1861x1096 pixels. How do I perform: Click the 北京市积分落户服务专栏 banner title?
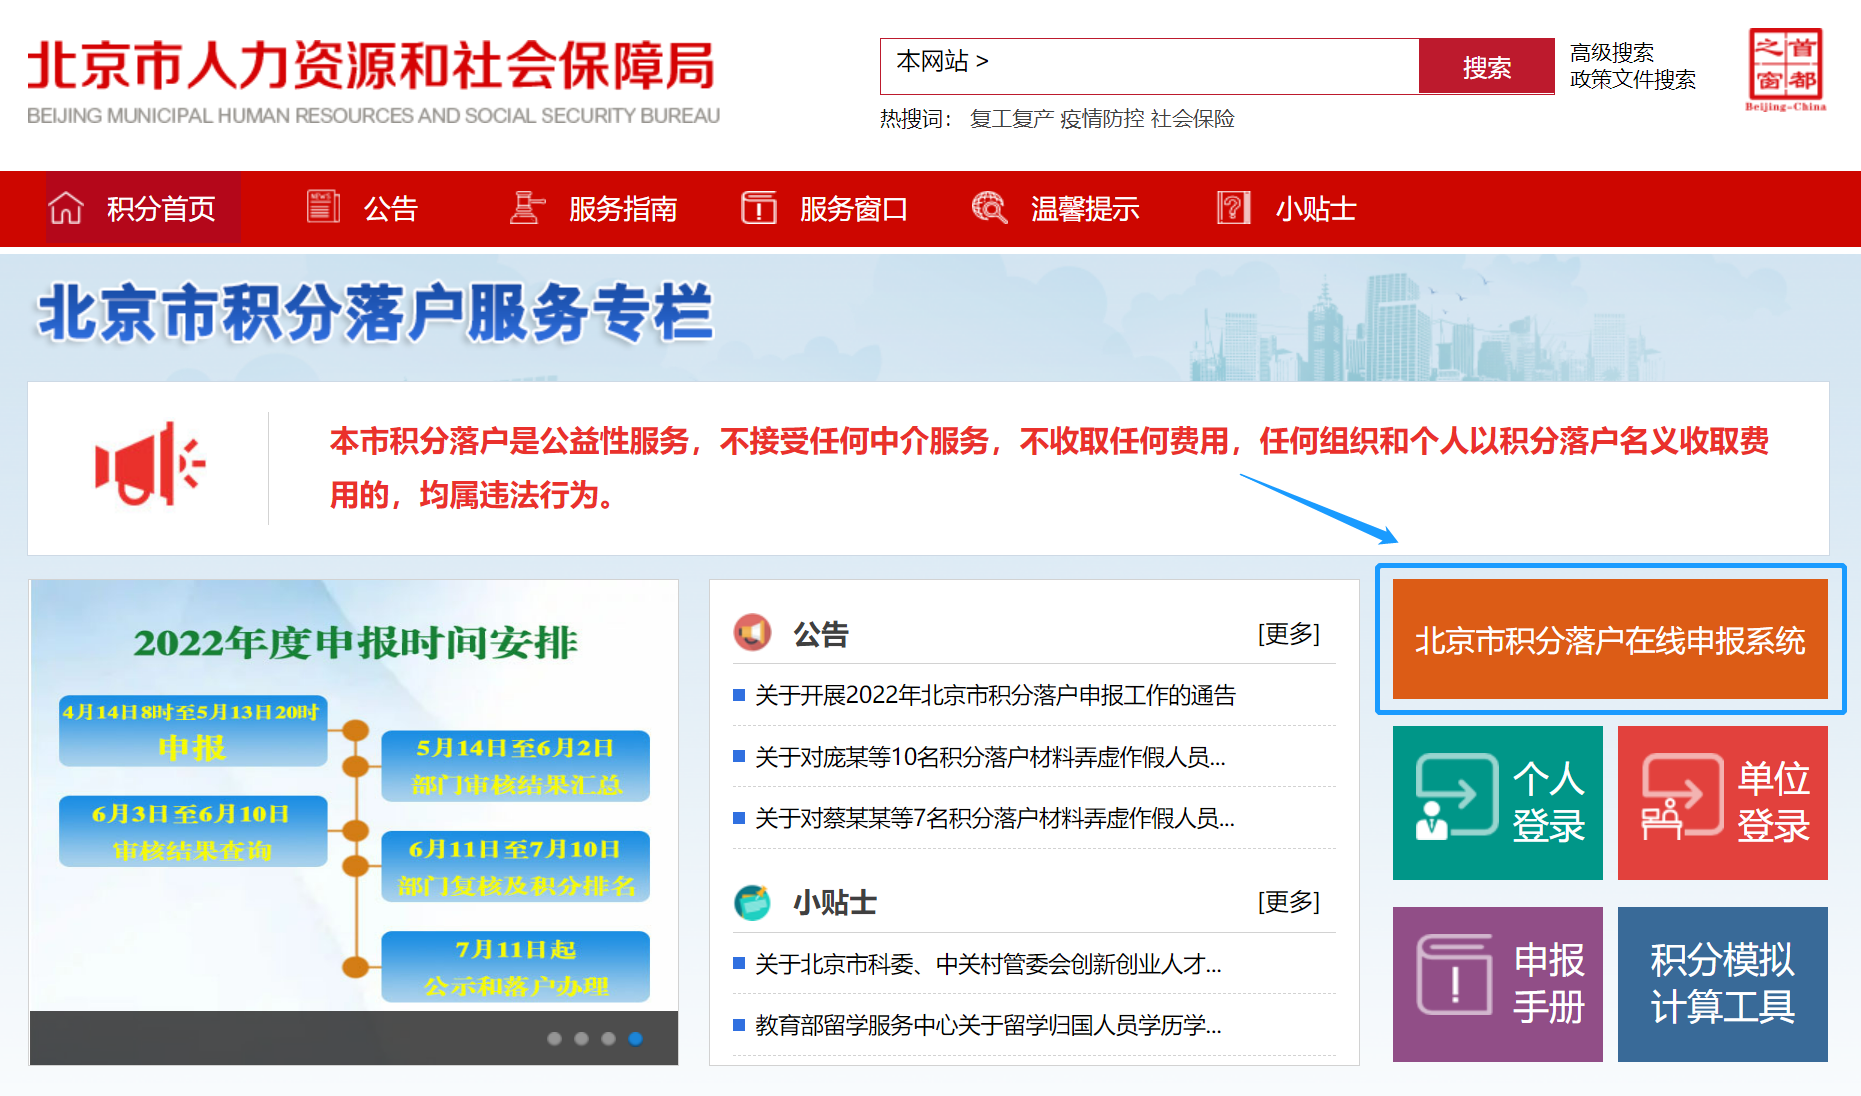point(375,313)
